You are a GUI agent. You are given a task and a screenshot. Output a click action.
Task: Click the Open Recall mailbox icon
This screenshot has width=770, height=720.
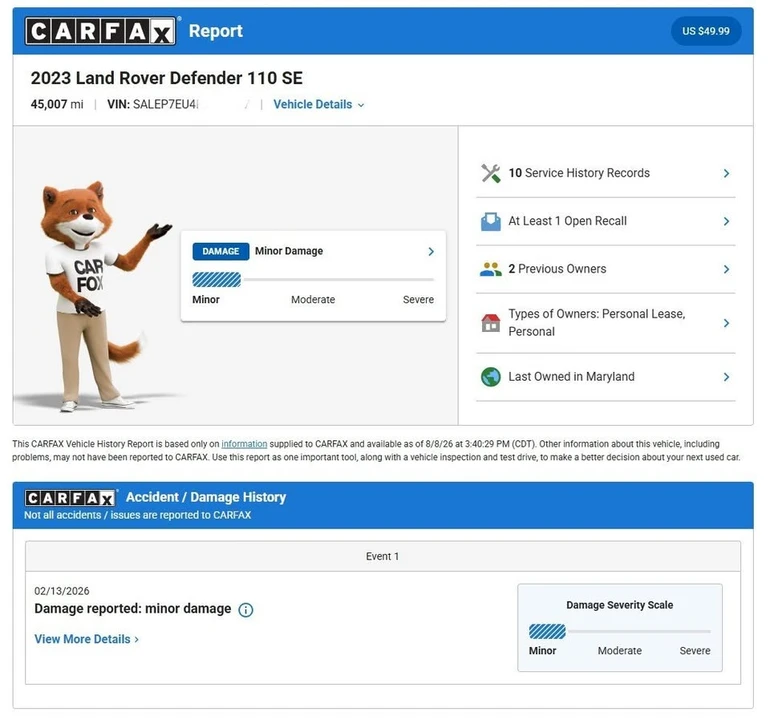tap(490, 222)
